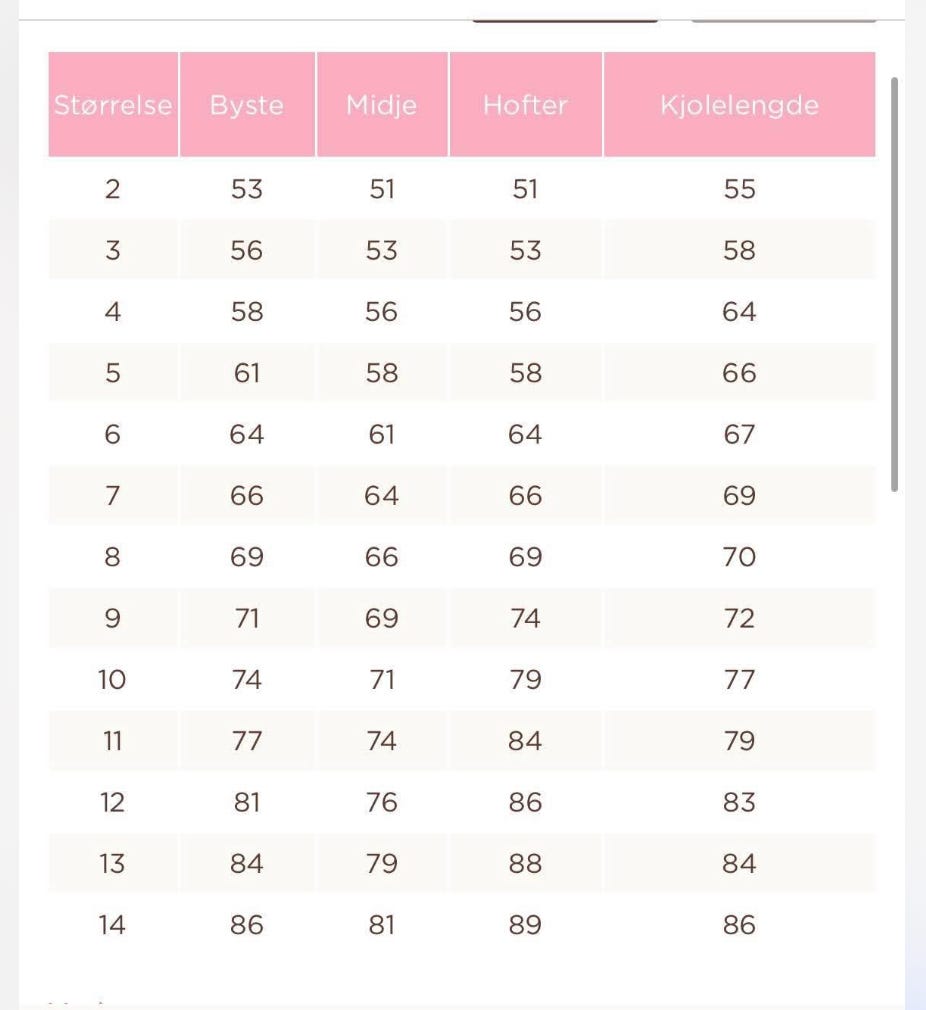Select Byste value 61 for size 5
The height and width of the screenshot is (1010, 926).
pyautogui.click(x=247, y=373)
